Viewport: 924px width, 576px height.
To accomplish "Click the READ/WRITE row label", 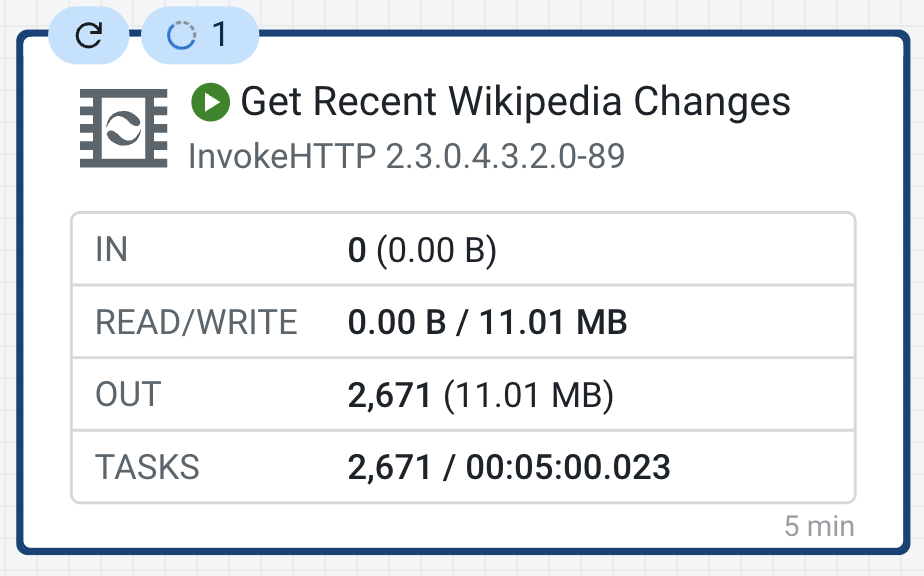I will [x=196, y=322].
